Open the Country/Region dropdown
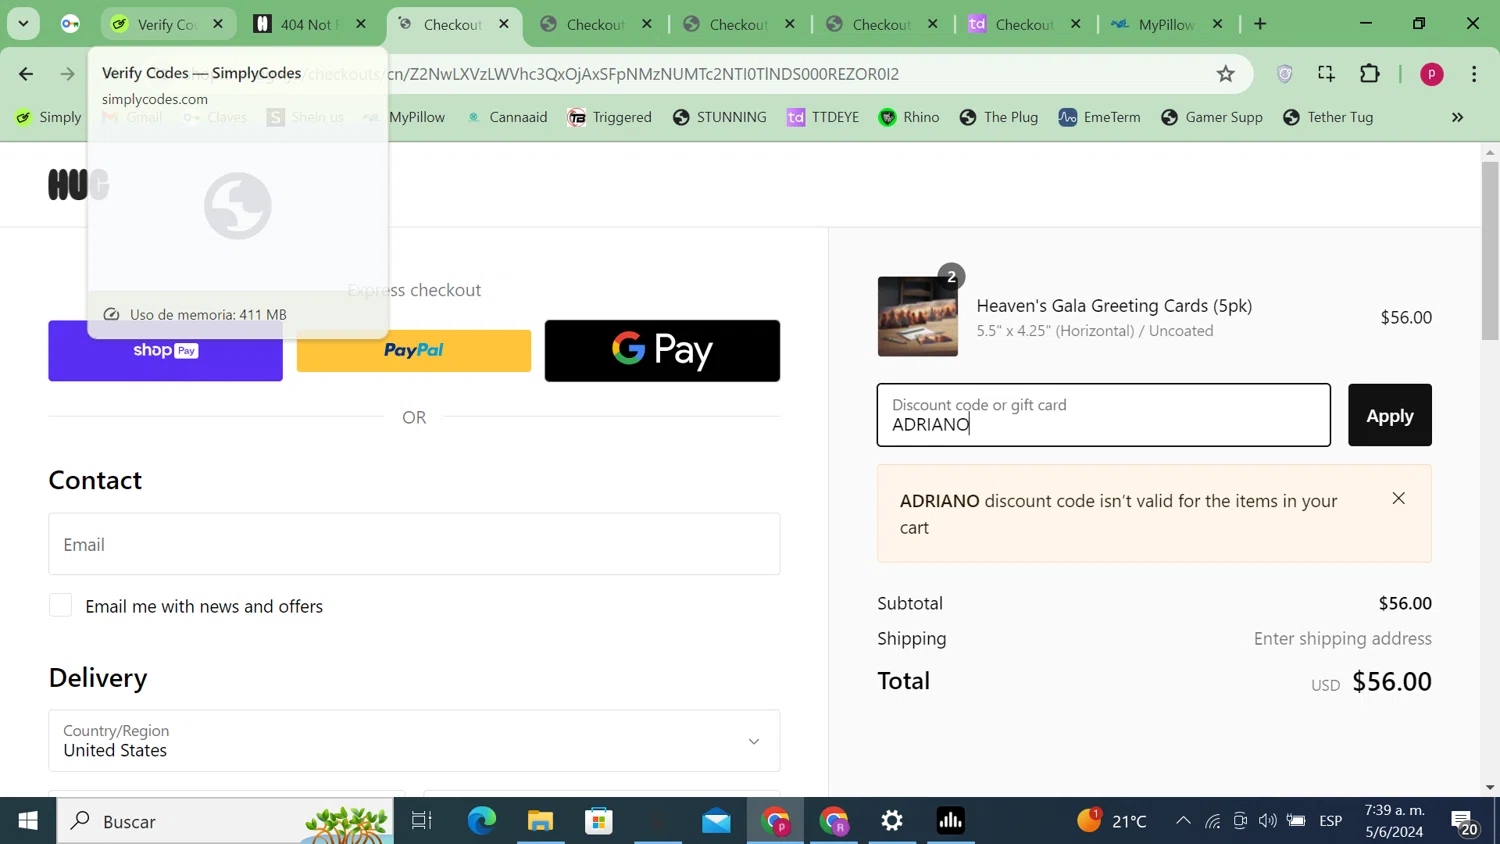 pyautogui.click(x=414, y=741)
